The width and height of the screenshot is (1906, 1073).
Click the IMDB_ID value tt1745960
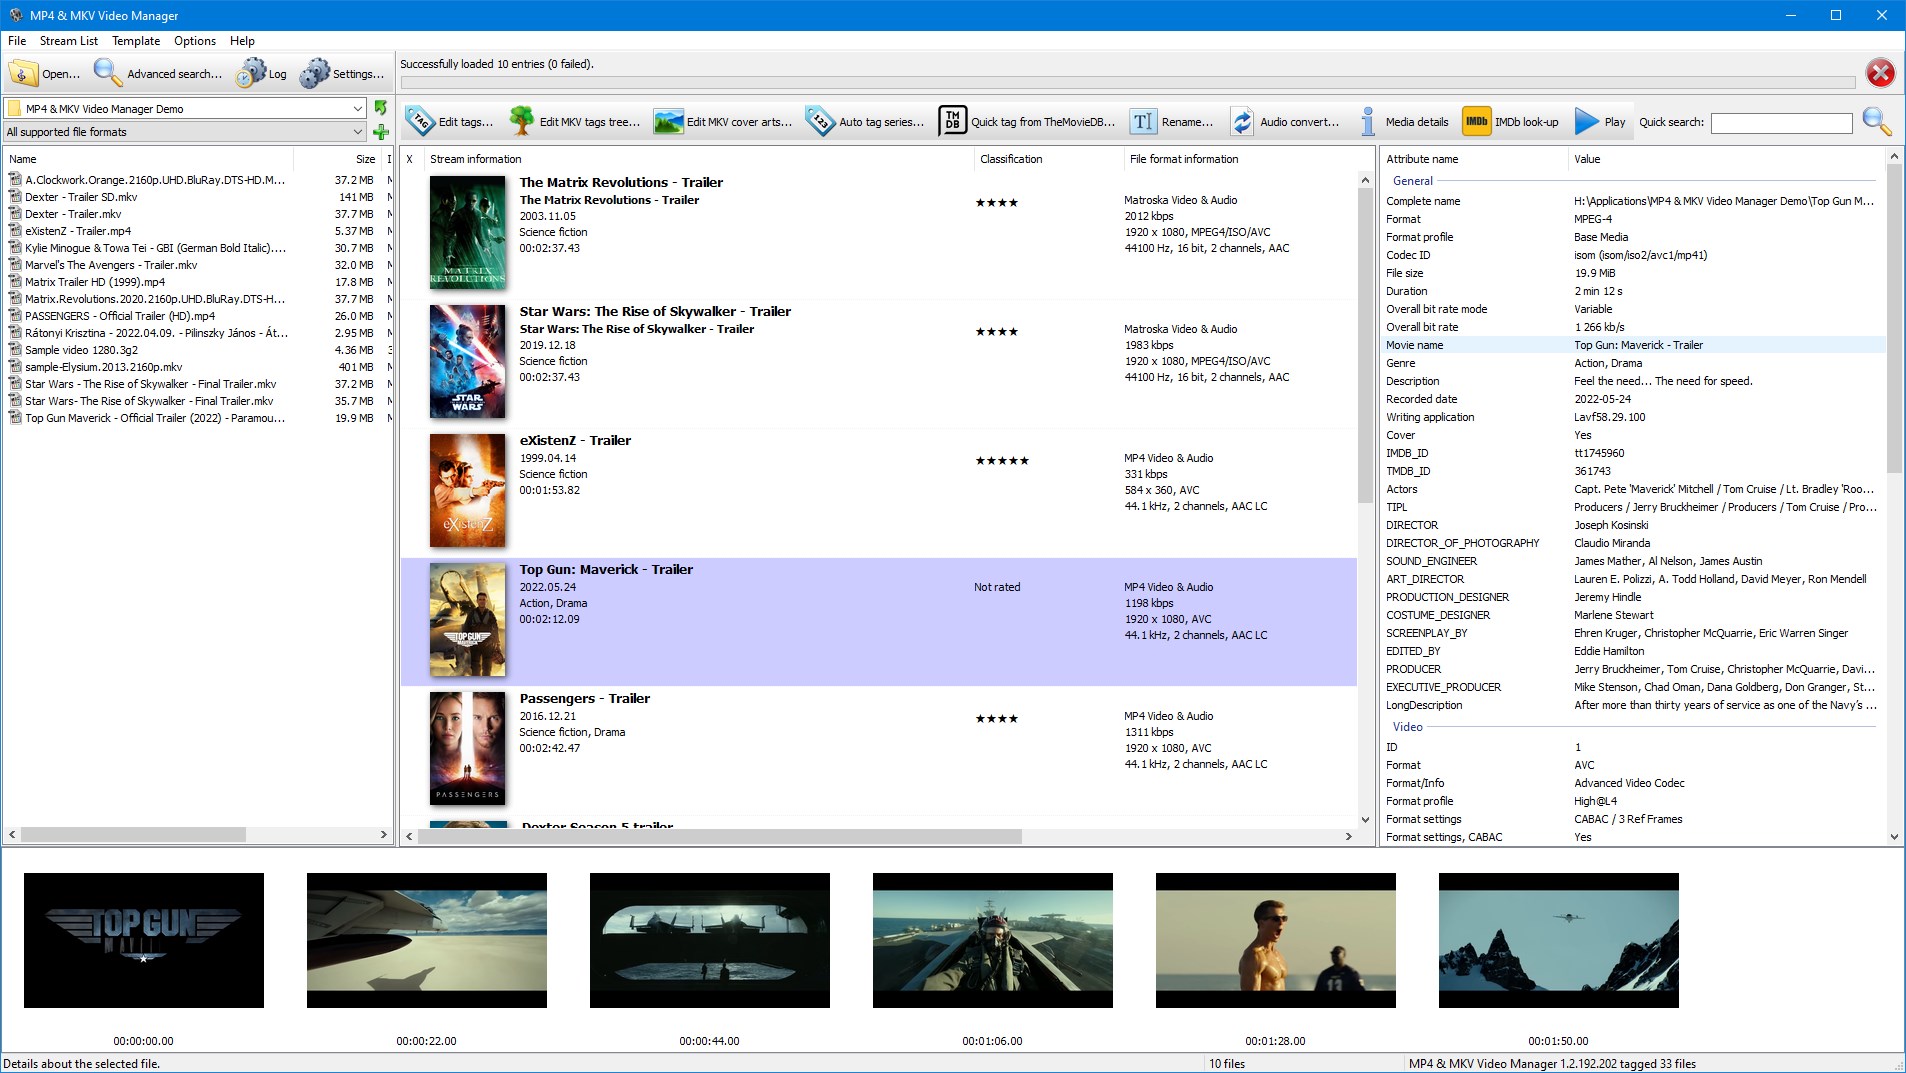pos(1599,453)
